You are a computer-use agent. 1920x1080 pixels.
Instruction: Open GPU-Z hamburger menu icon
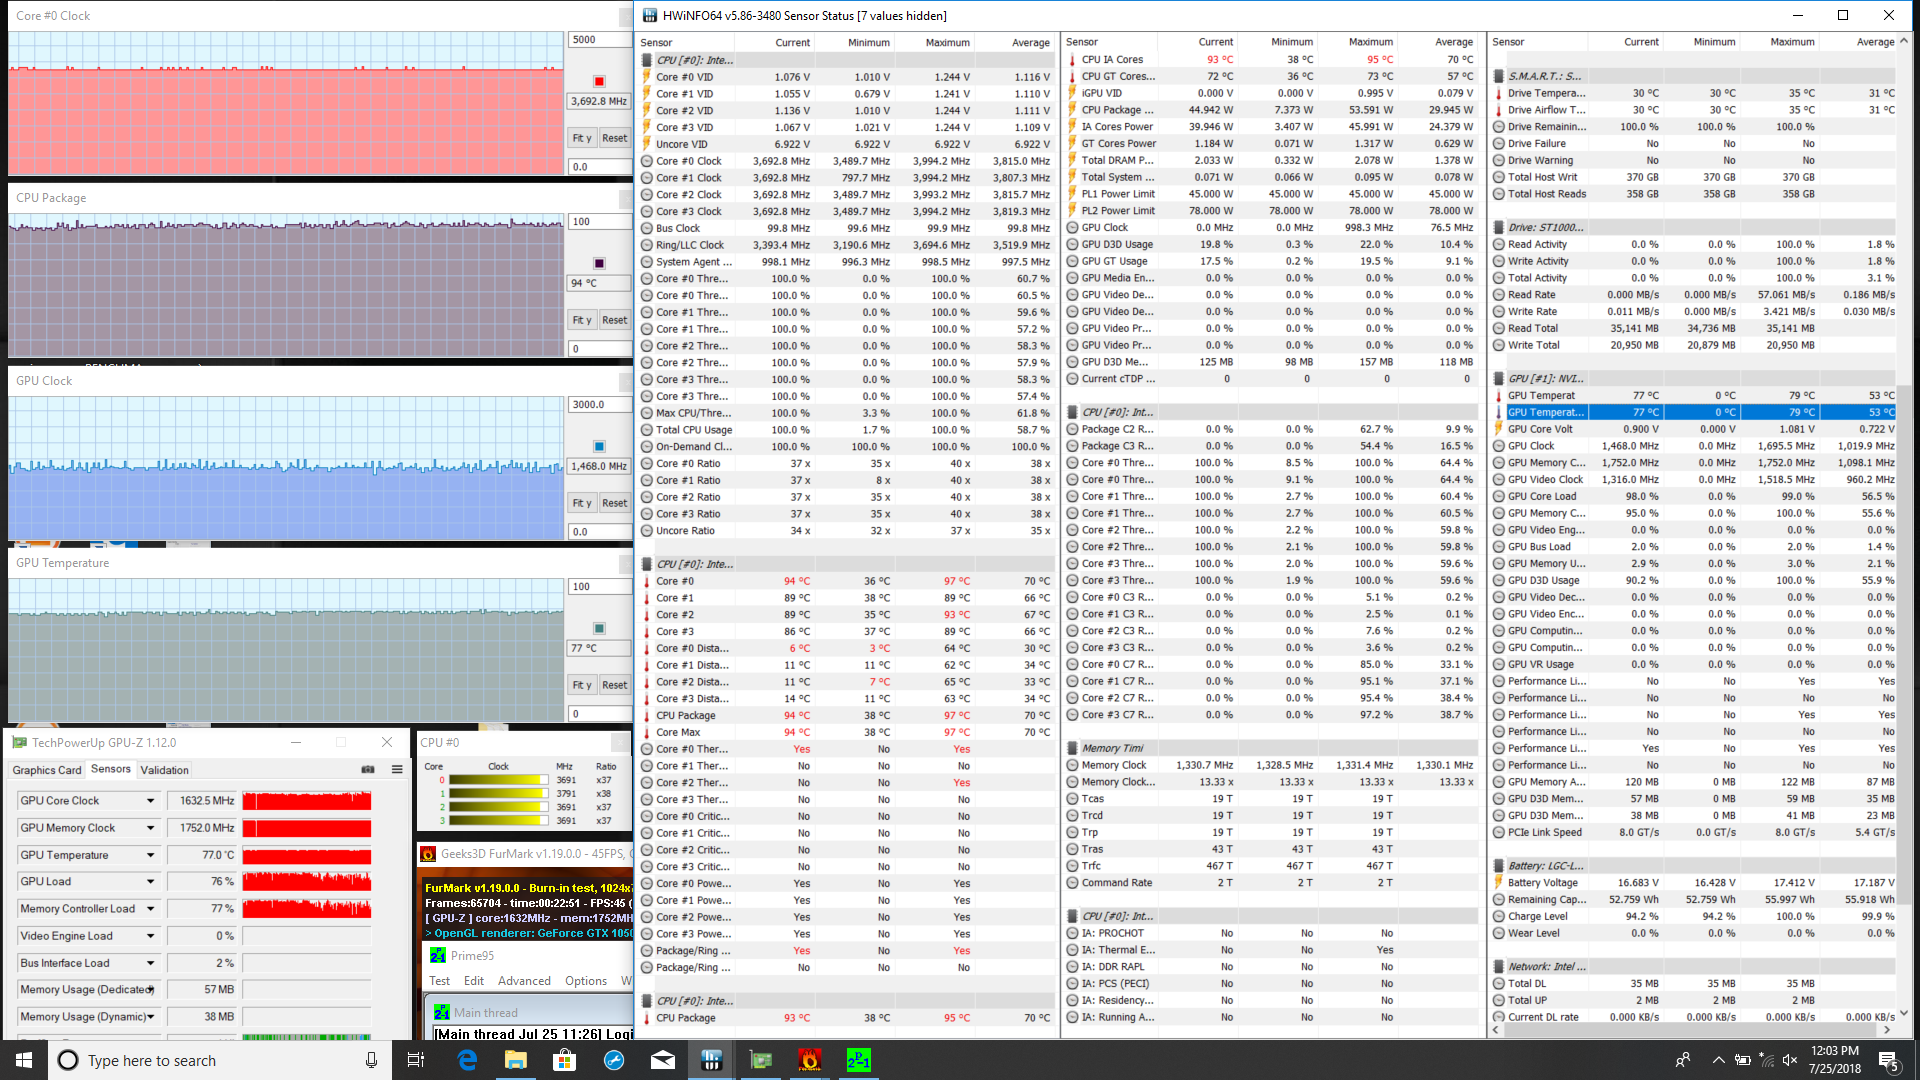pos(397,769)
